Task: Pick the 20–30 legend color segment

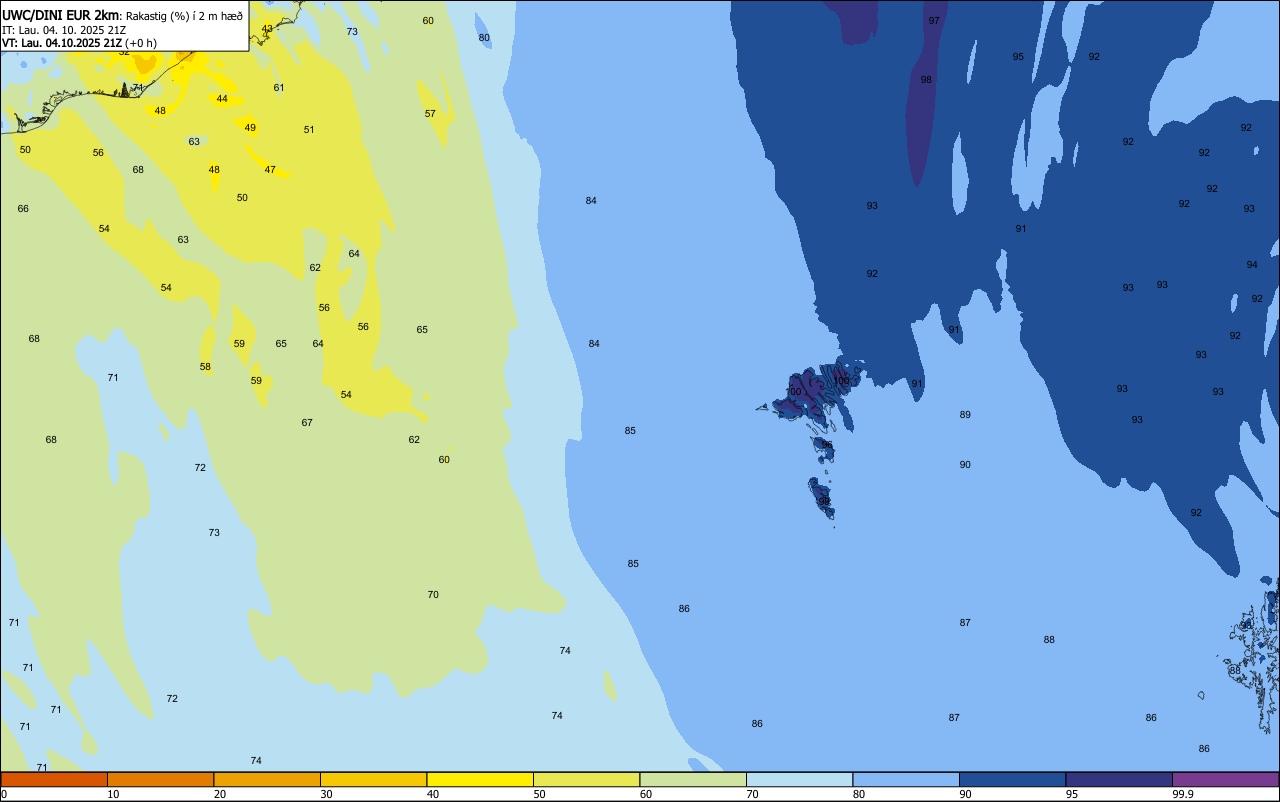Action: coord(267,779)
